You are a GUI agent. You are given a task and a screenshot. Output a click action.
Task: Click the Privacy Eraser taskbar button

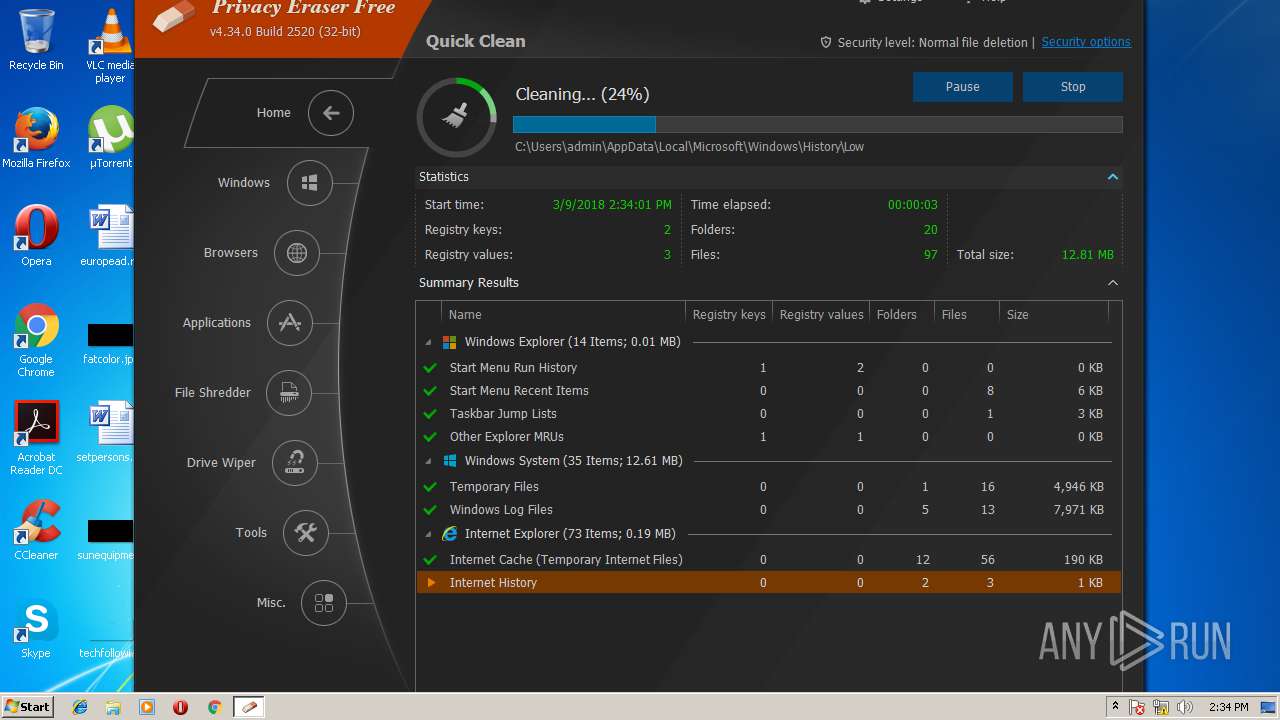click(249, 707)
